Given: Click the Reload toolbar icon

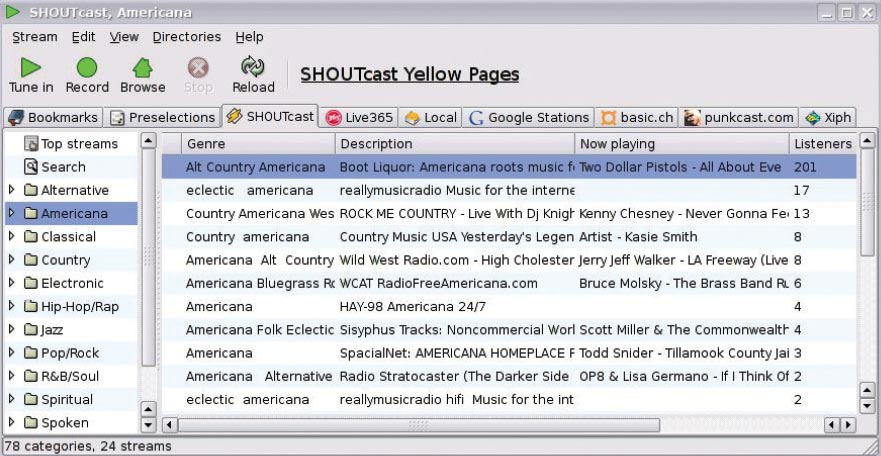Looking at the screenshot, I should [x=252, y=68].
